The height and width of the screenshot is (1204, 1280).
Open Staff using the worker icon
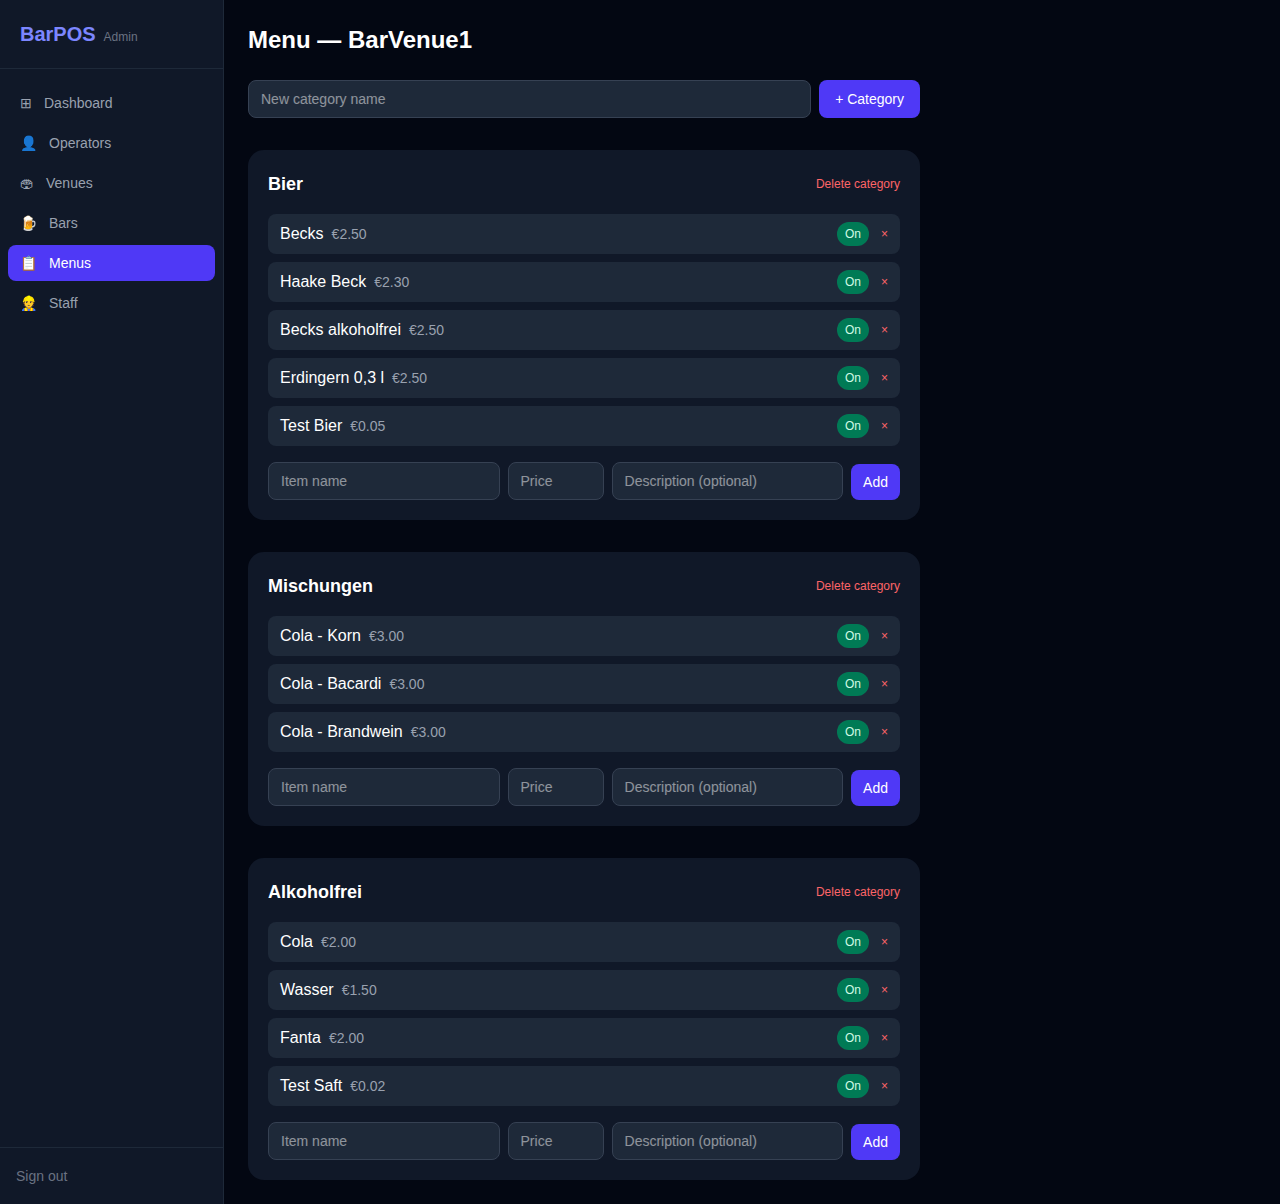(x=28, y=303)
